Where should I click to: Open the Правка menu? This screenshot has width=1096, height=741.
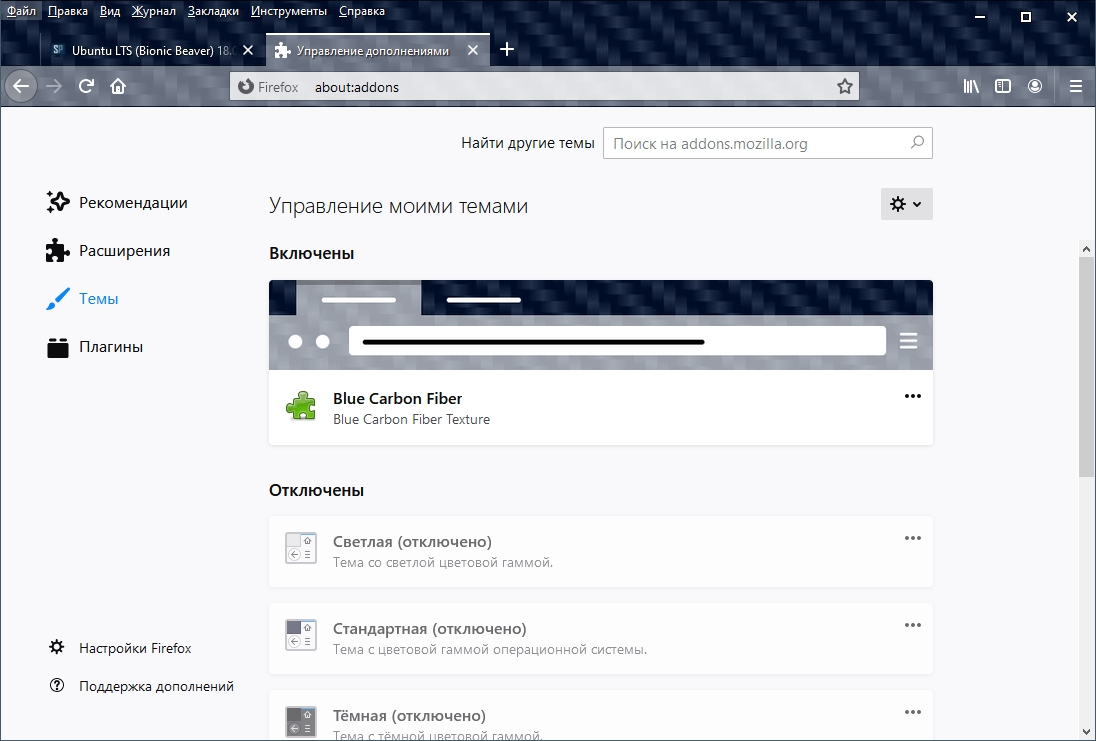click(x=68, y=11)
